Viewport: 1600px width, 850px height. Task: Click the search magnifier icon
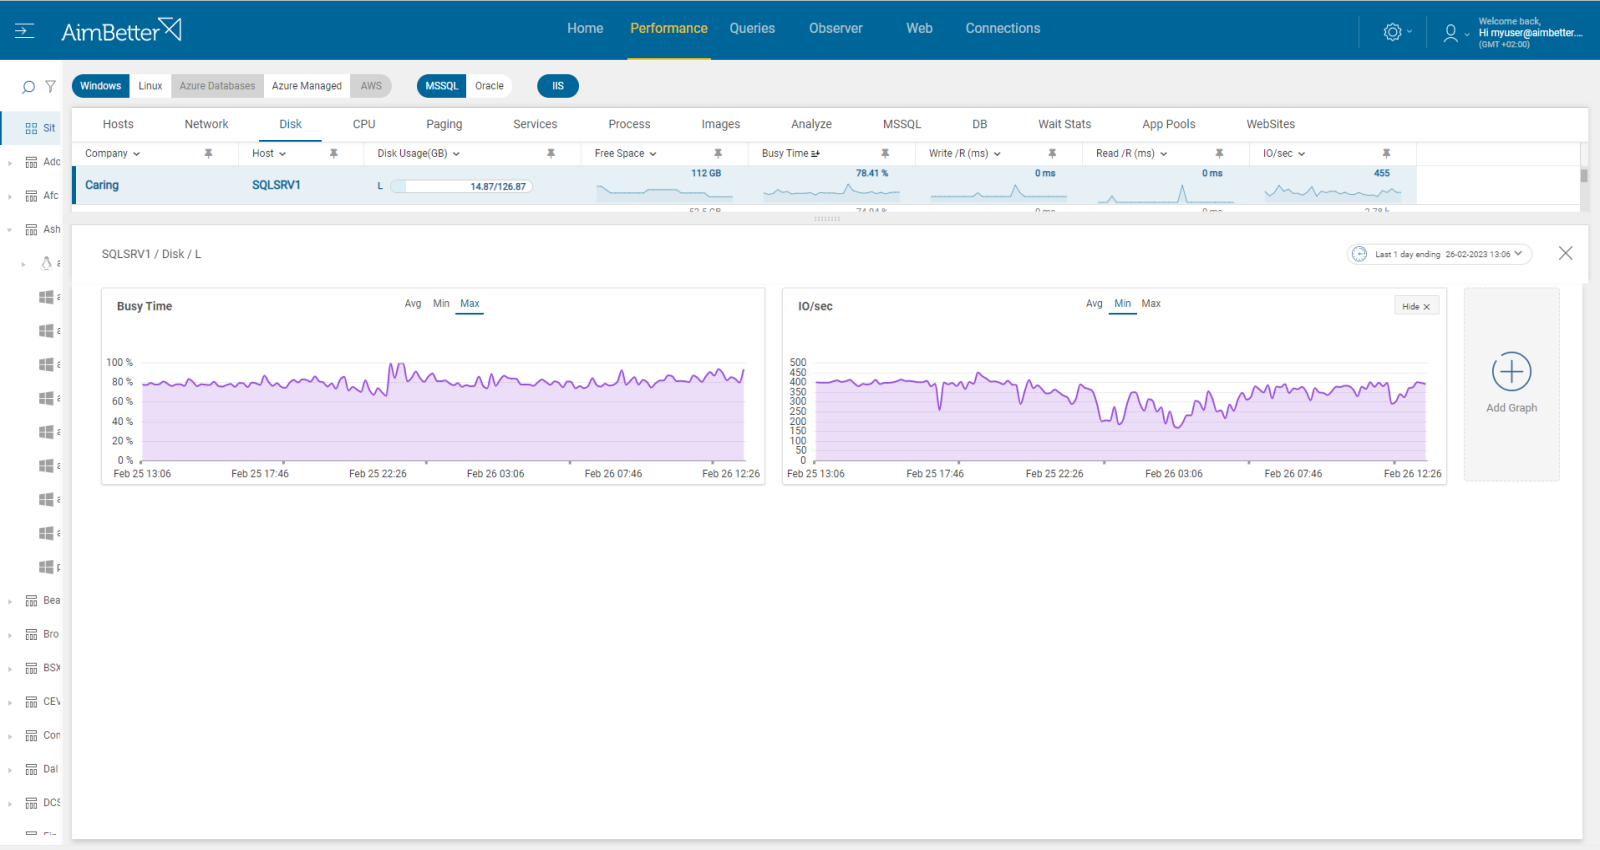28,87
